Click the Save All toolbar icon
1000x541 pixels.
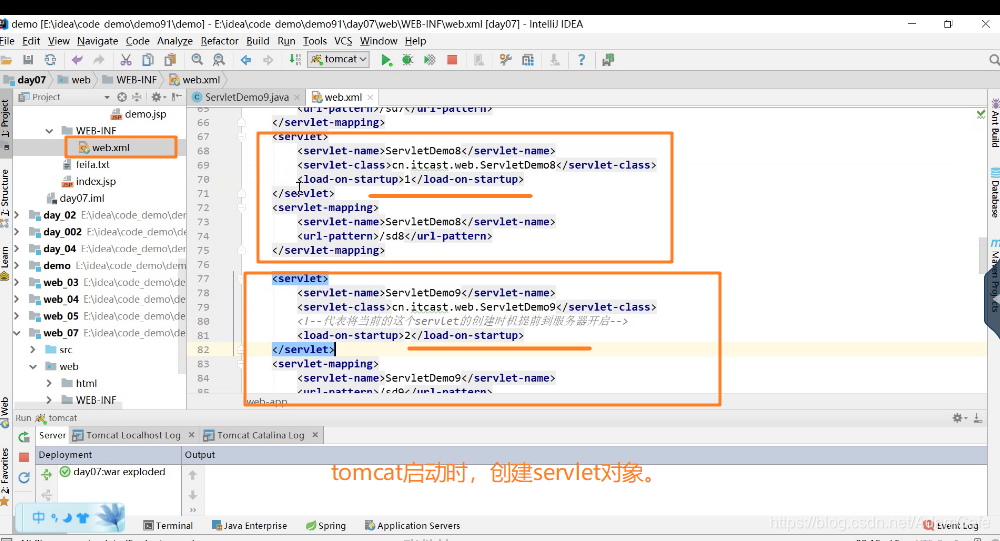(x=28, y=59)
